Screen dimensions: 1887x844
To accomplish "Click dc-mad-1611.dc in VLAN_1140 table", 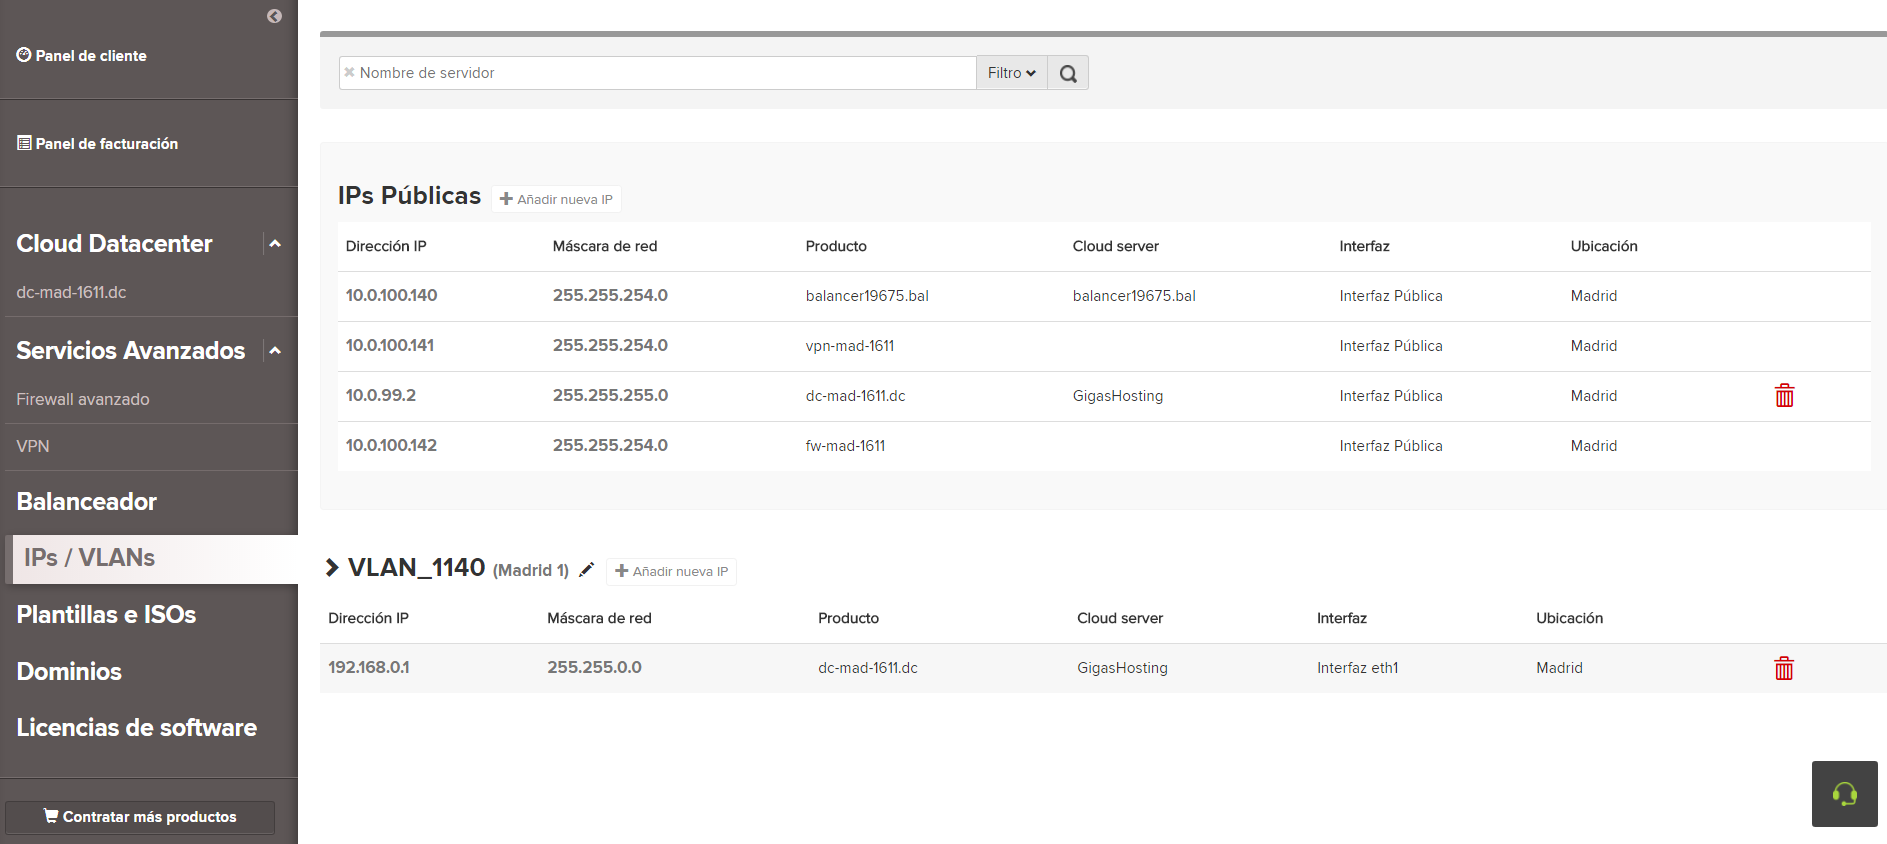I will point(868,668).
